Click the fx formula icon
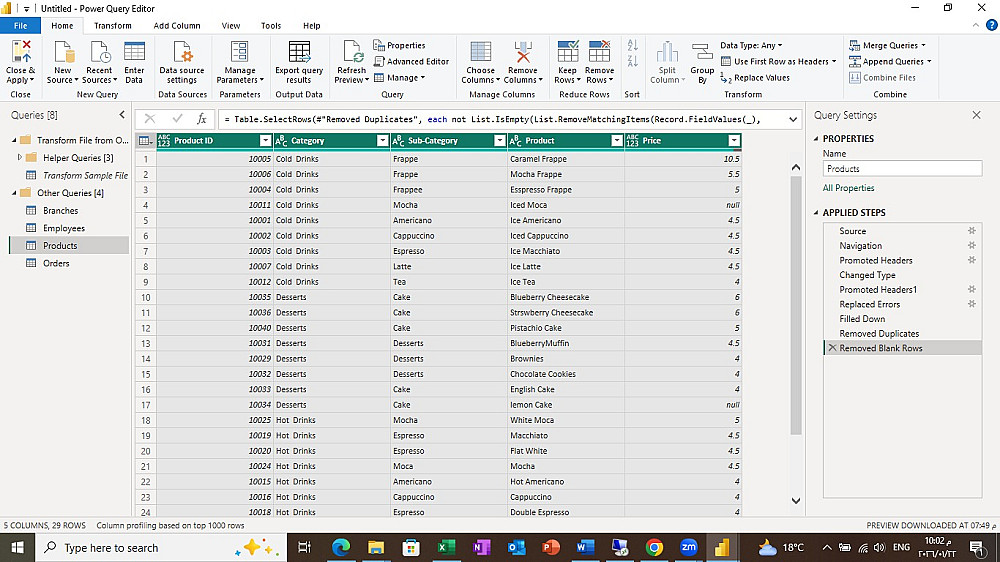This screenshot has height=562, width=1000. (x=202, y=119)
